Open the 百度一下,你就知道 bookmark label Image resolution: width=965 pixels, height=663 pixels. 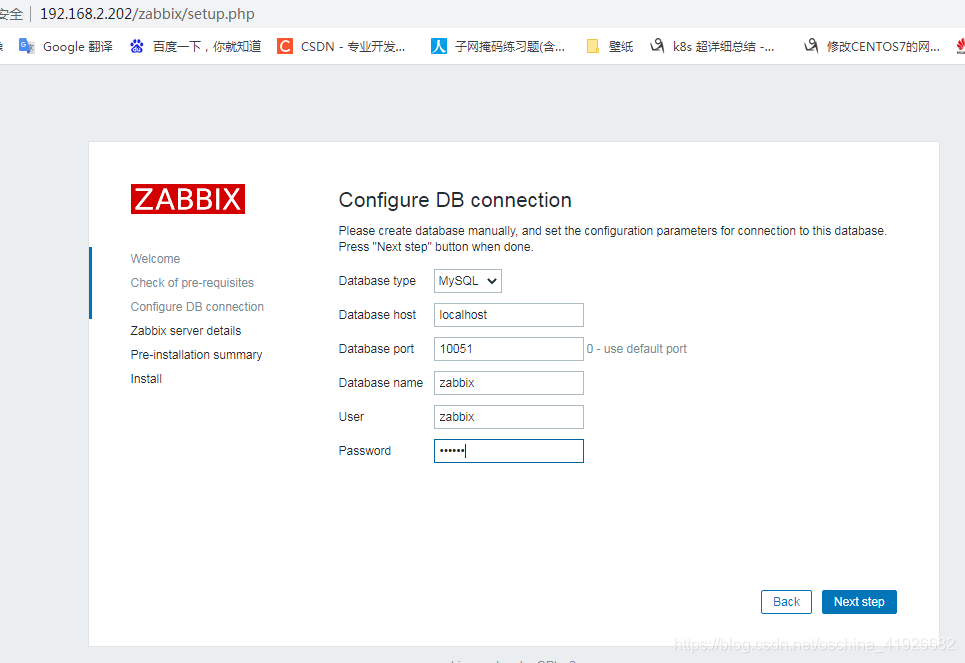tap(207, 46)
